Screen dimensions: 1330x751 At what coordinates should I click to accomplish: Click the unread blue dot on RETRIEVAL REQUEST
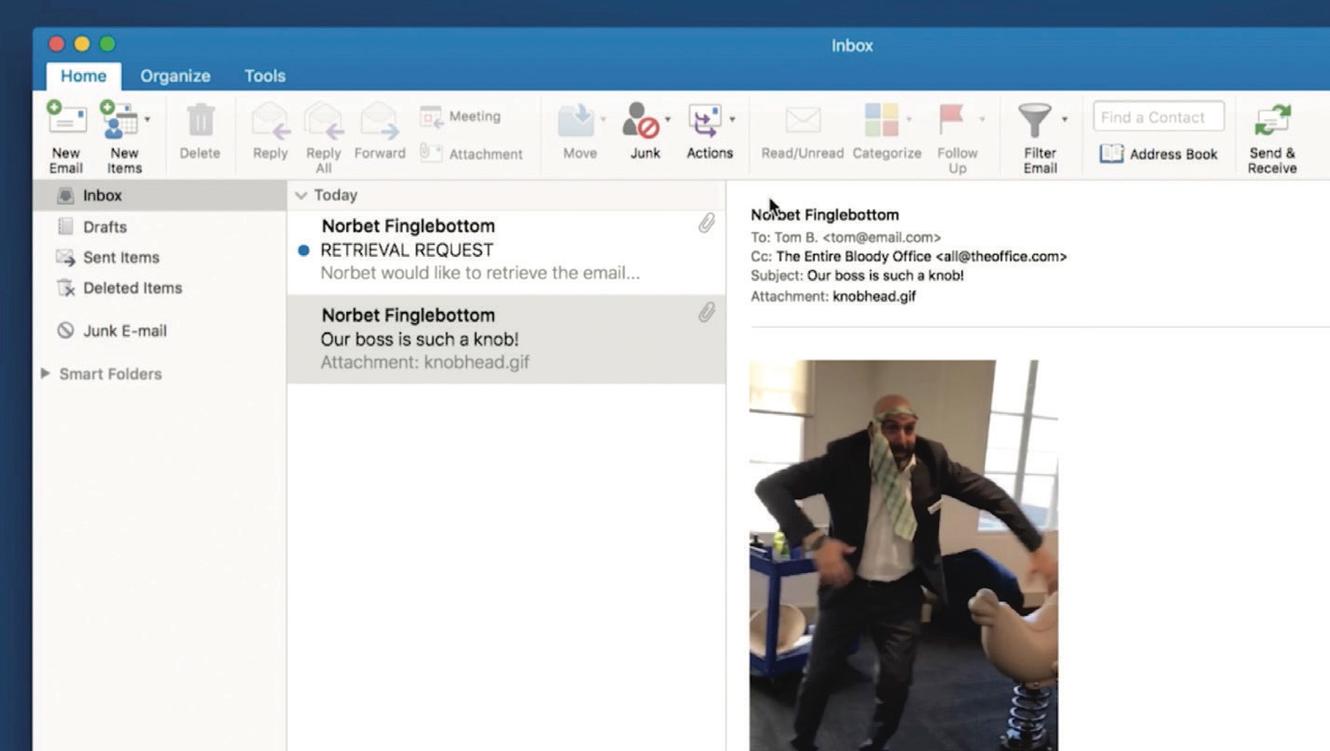tap(304, 250)
